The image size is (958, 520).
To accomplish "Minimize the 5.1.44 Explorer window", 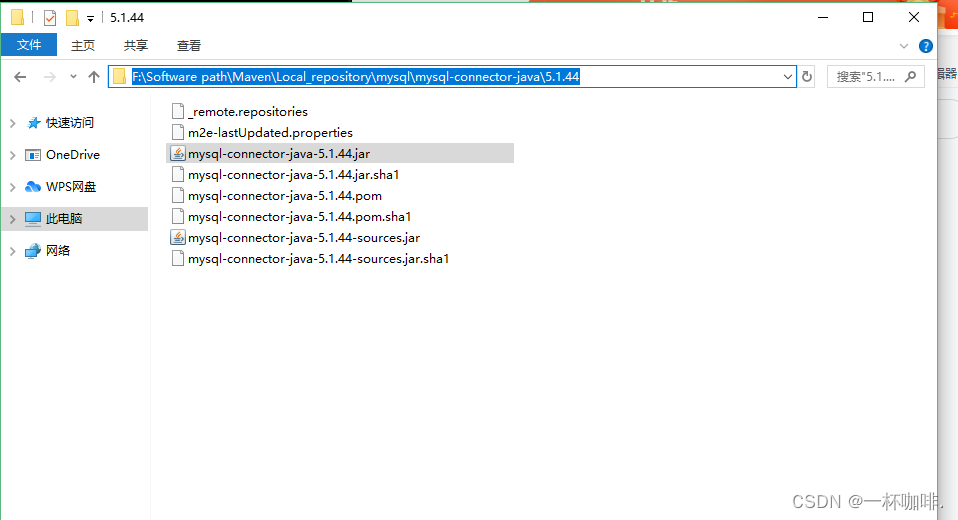I will [x=823, y=17].
